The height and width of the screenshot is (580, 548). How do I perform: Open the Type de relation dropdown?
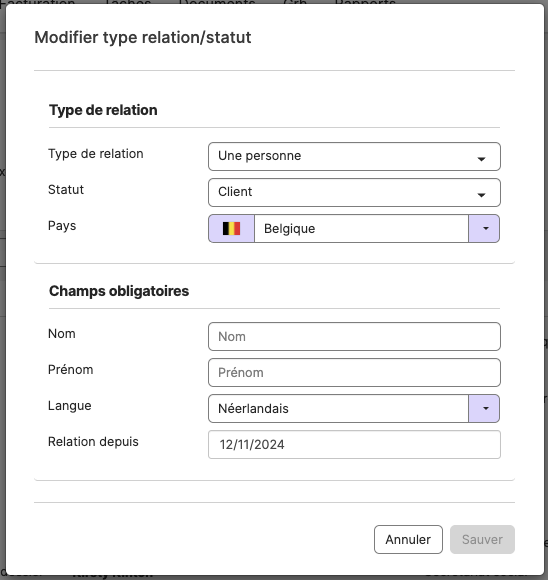354,156
